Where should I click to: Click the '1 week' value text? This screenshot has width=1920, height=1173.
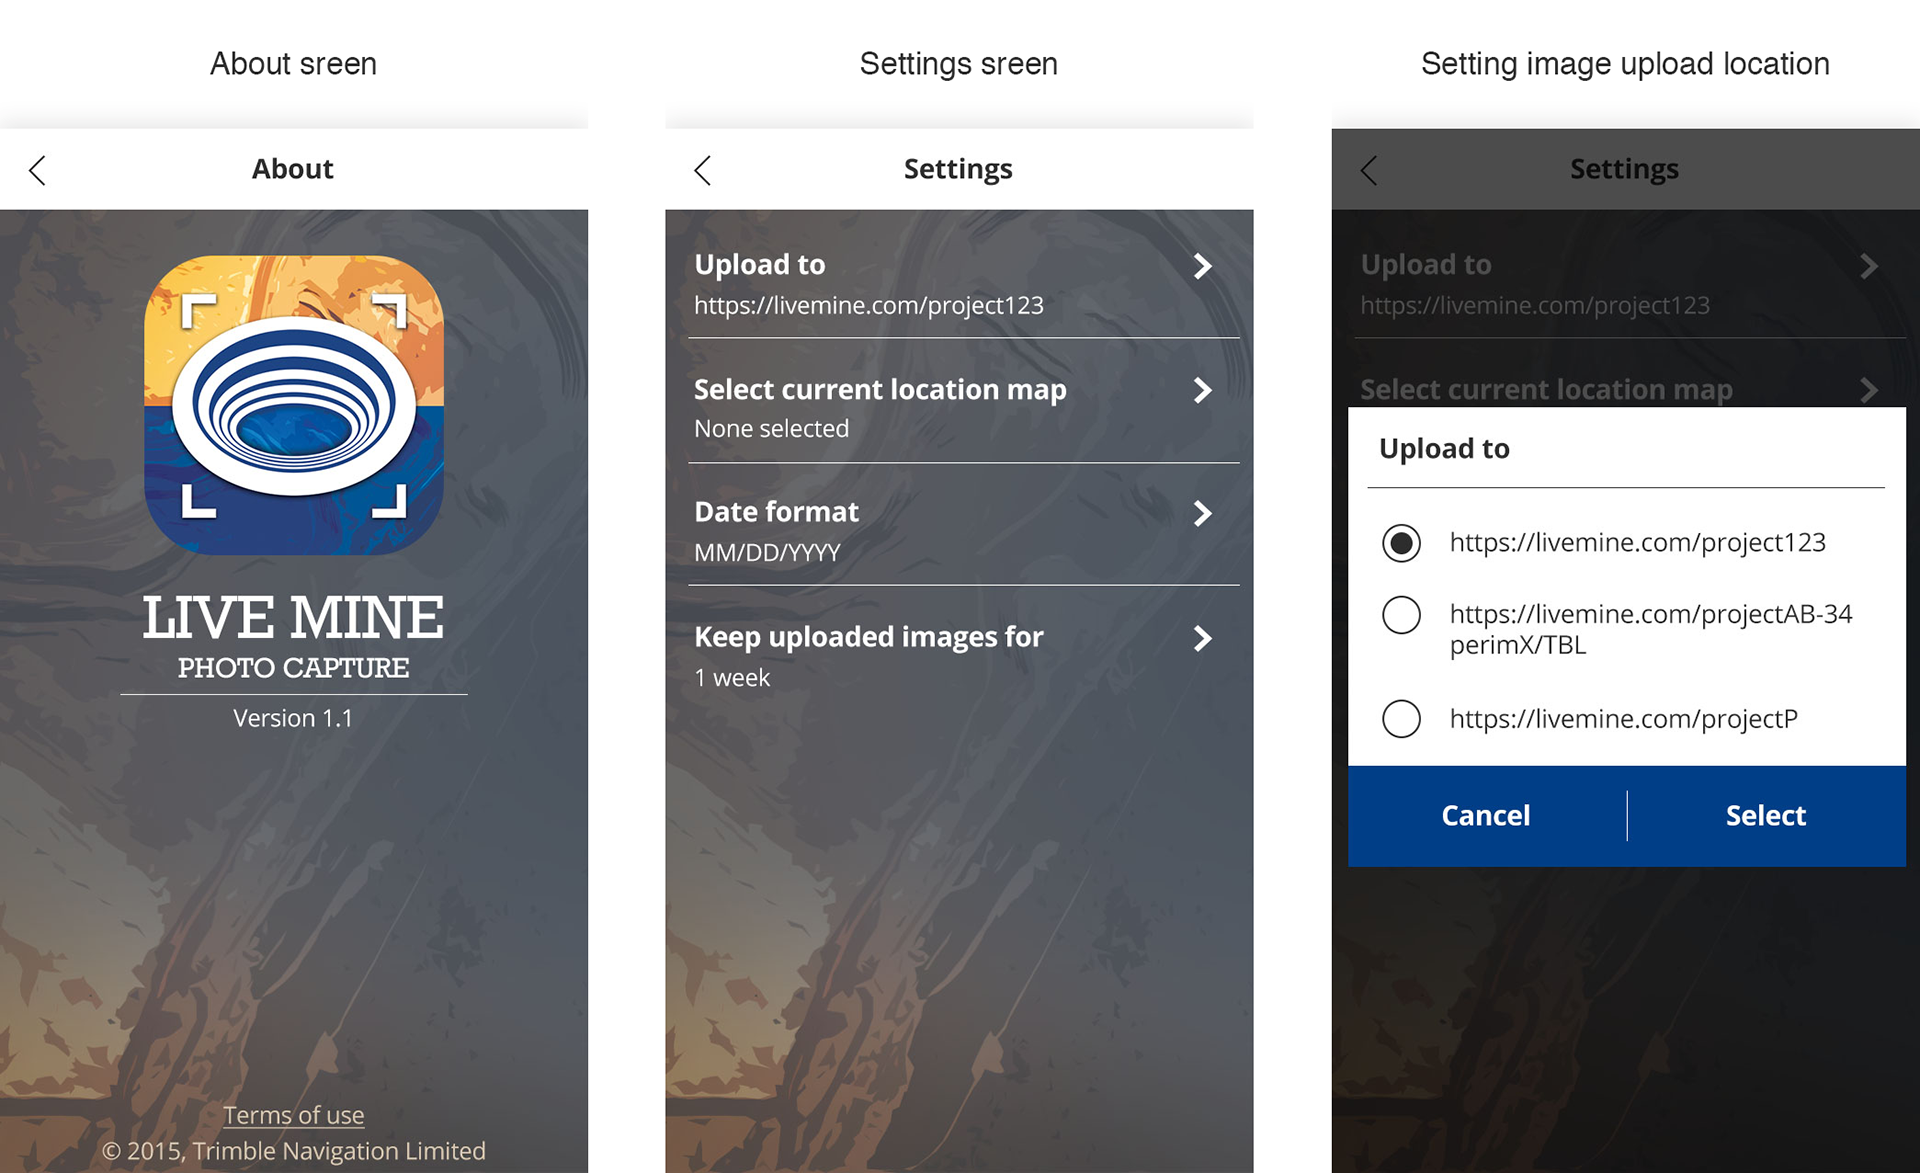point(732,677)
